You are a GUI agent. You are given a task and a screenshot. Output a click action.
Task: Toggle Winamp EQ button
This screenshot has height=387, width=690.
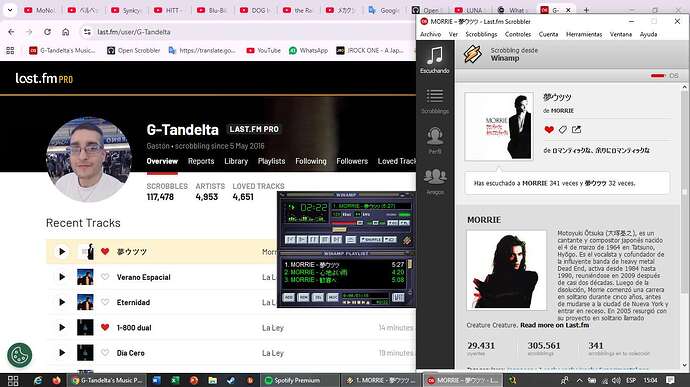coord(393,223)
